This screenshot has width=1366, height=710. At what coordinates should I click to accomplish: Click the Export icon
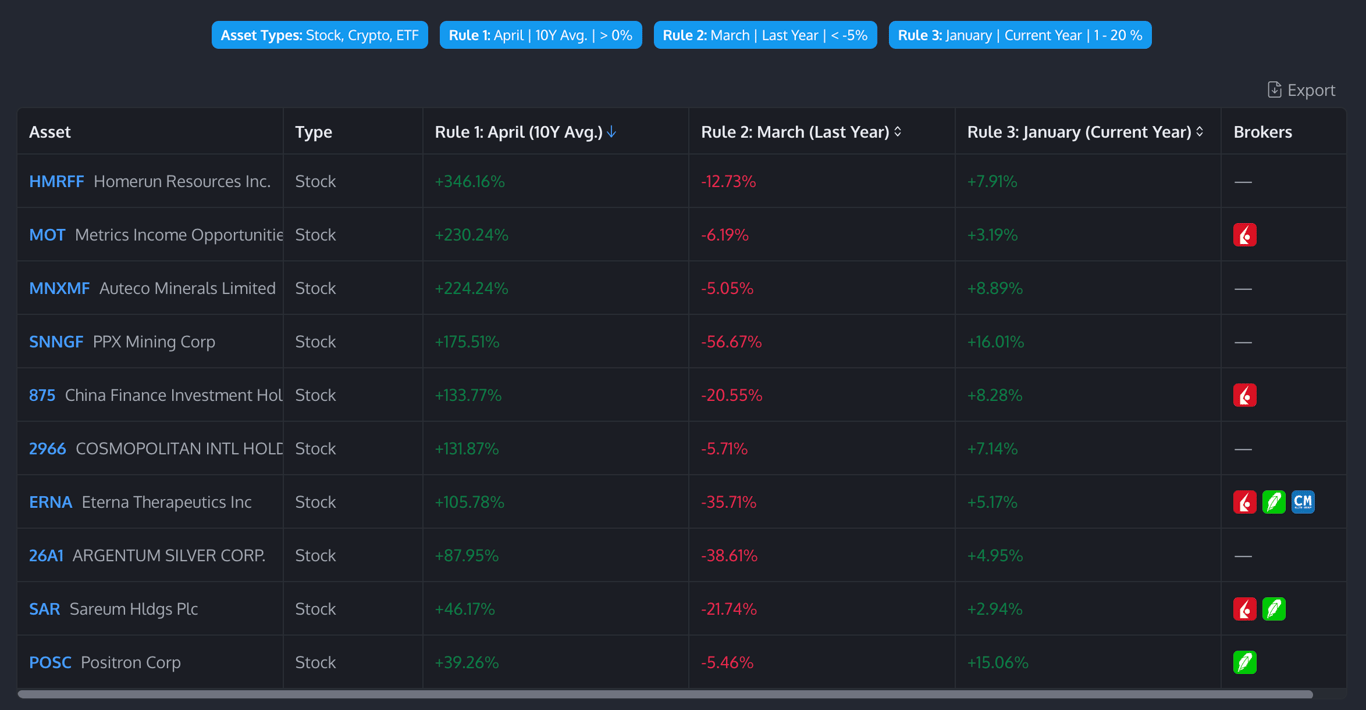tap(1274, 90)
